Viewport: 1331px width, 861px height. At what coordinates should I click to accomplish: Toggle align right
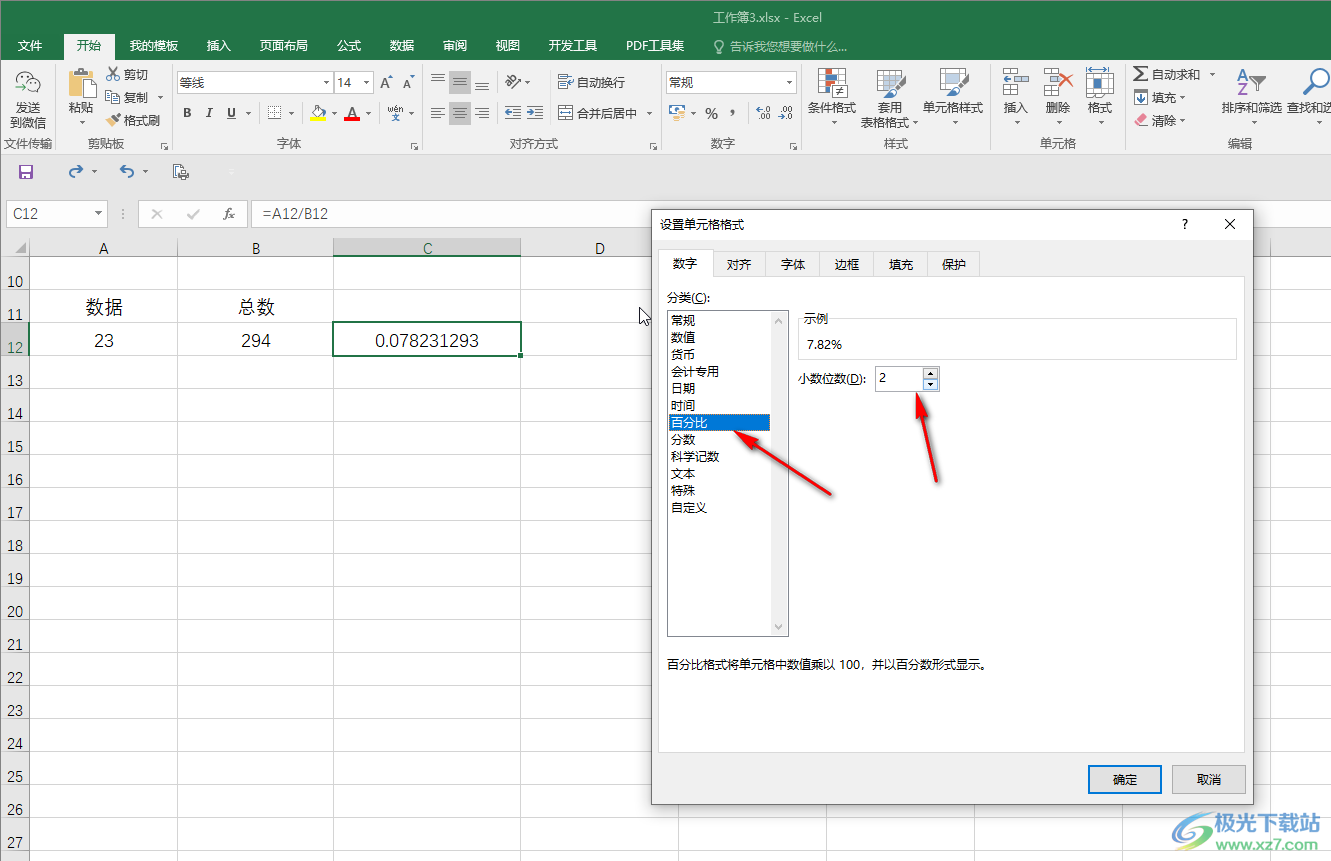click(482, 113)
